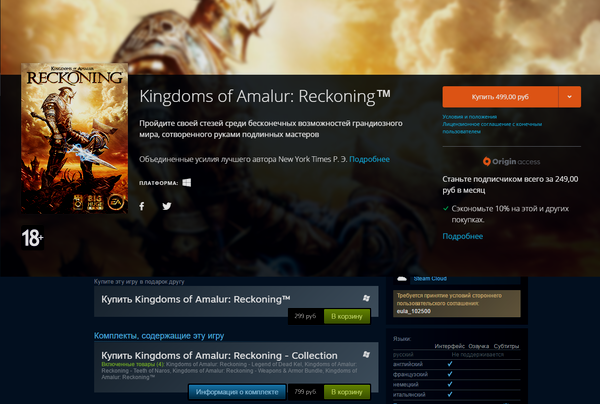Viewport: 600px width, 404px height.
Task: Buy game for 499,00 руб on Origin
Action: [x=500, y=97]
